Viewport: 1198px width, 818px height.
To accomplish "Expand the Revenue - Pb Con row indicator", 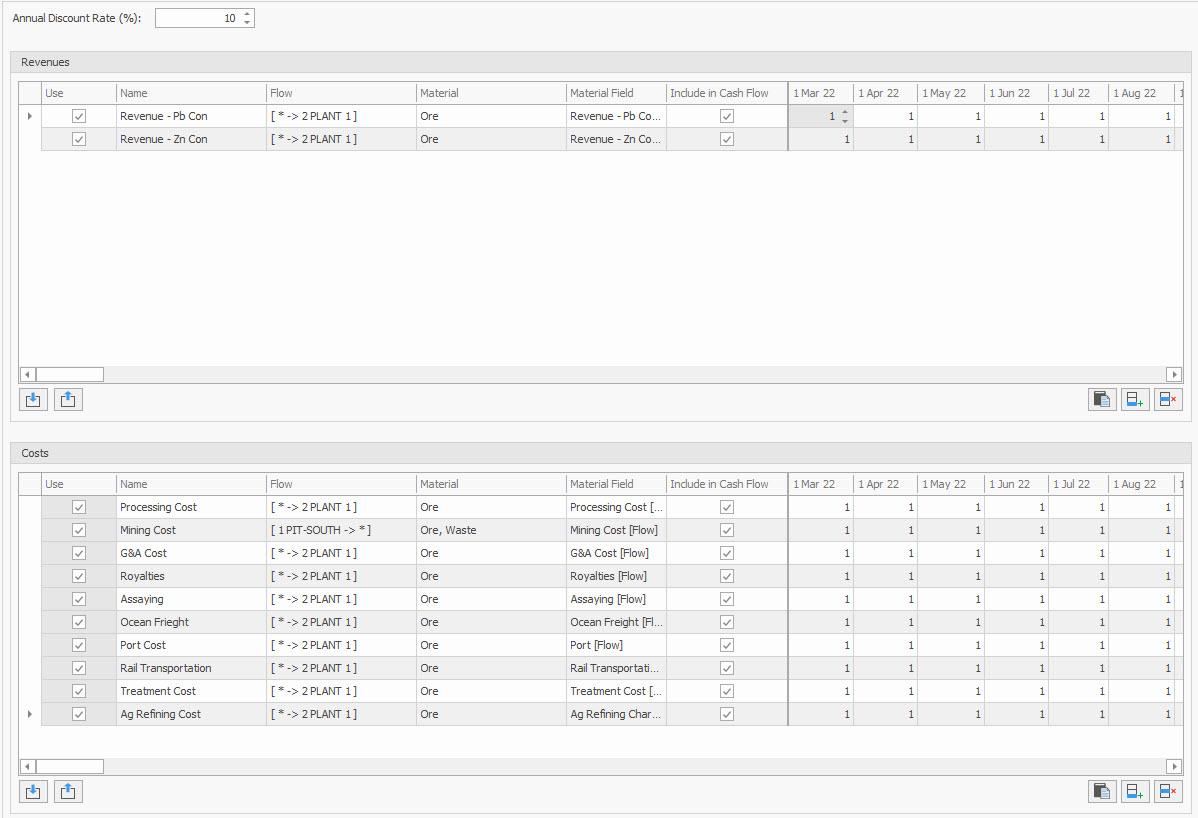I will 29,116.
